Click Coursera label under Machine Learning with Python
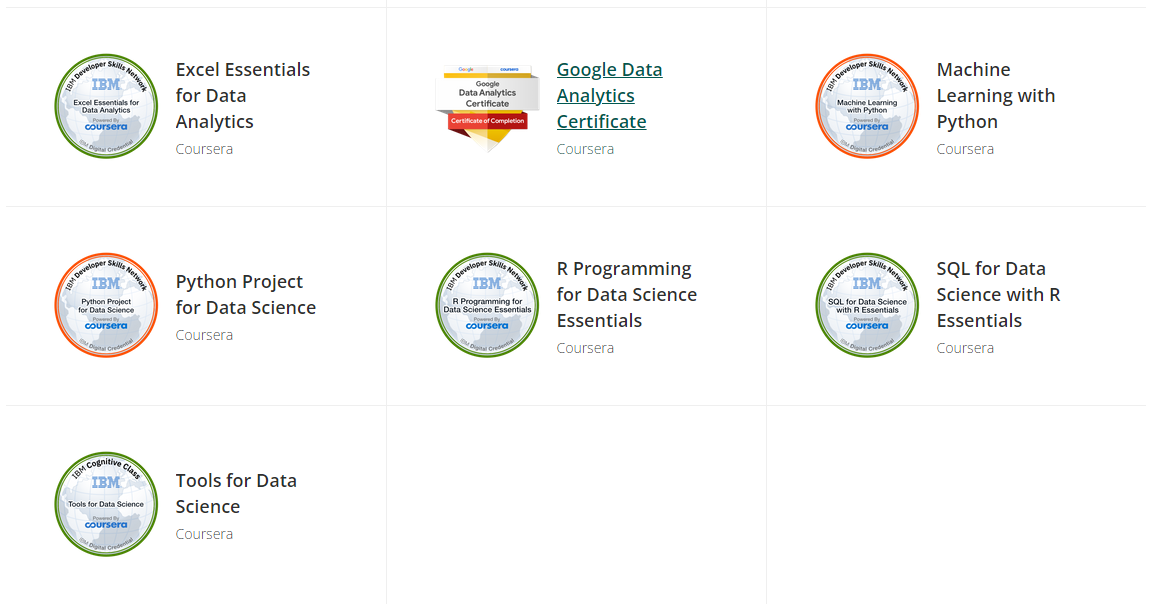This screenshot has width=1150, height=609. tap(965, 149)
